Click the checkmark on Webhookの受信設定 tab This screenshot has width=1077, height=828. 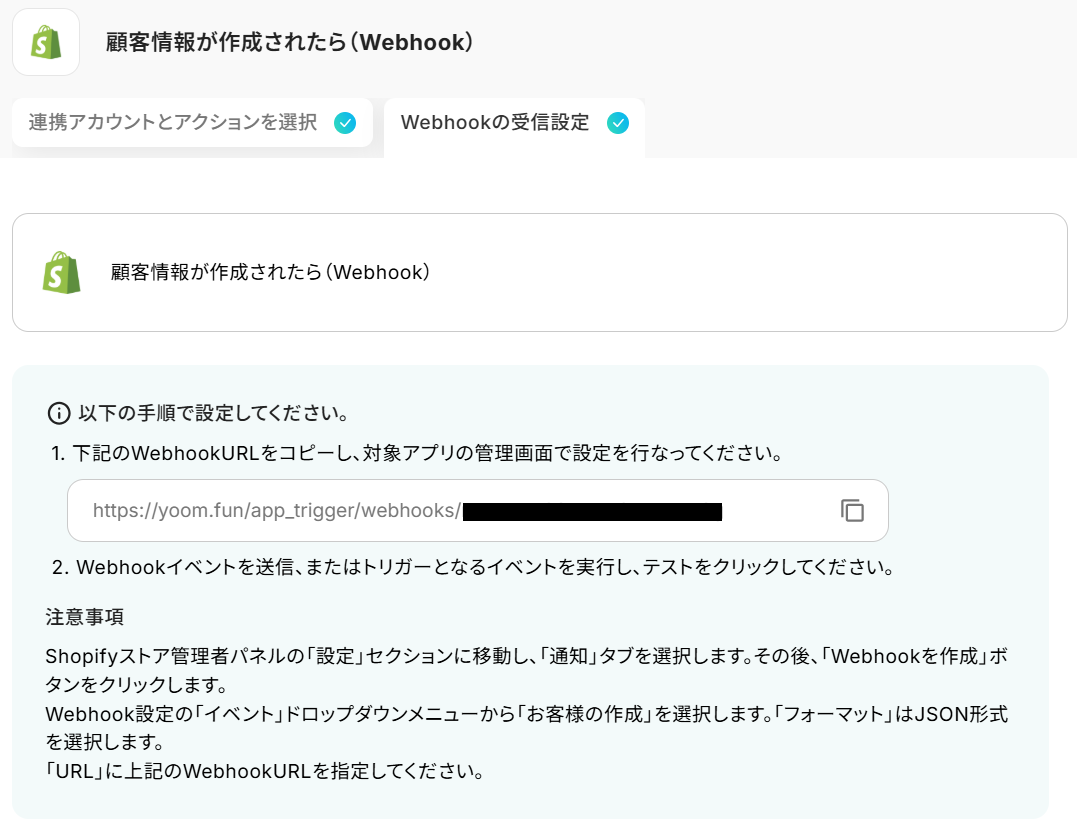618,123
